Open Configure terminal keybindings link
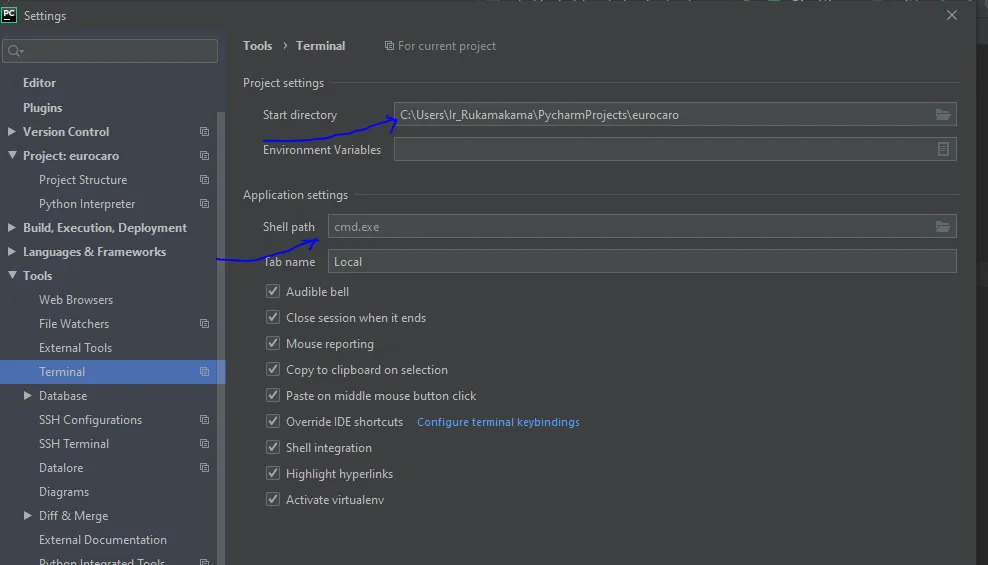This screenshot has width=988, height=565. pyautogui.click(x=498, y=422)
